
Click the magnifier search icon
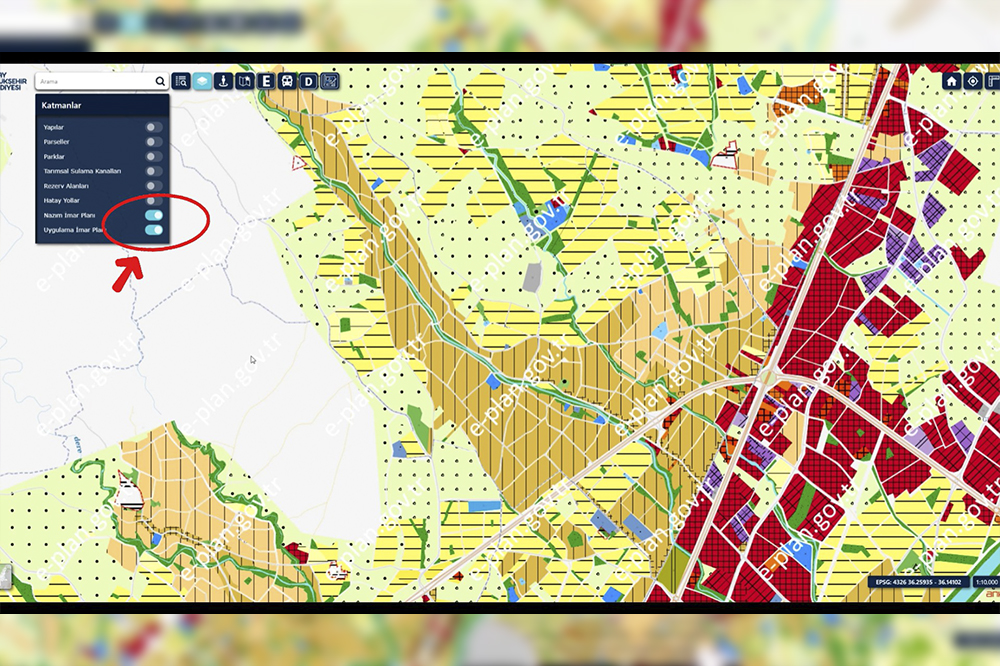pos(160,82)
